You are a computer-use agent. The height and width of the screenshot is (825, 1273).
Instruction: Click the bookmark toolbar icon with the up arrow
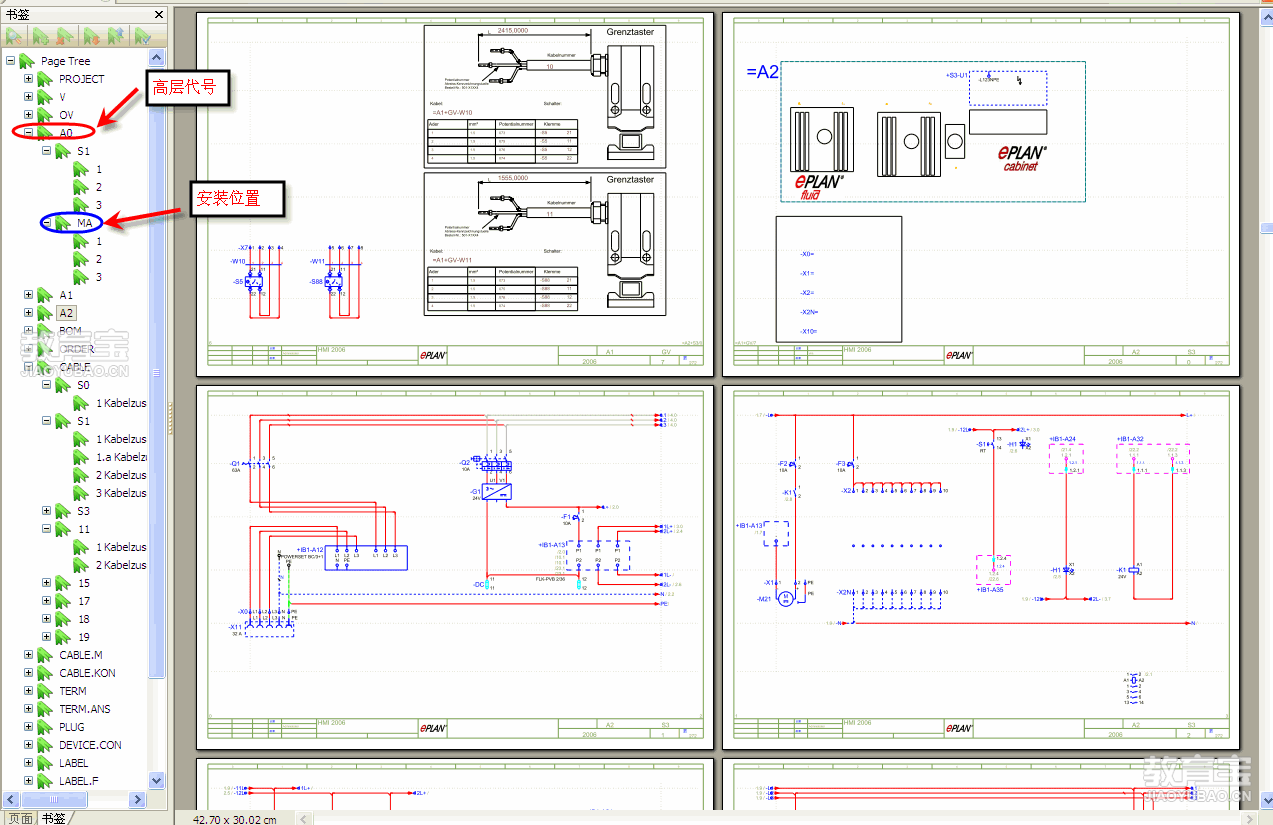tap(118, 36)
